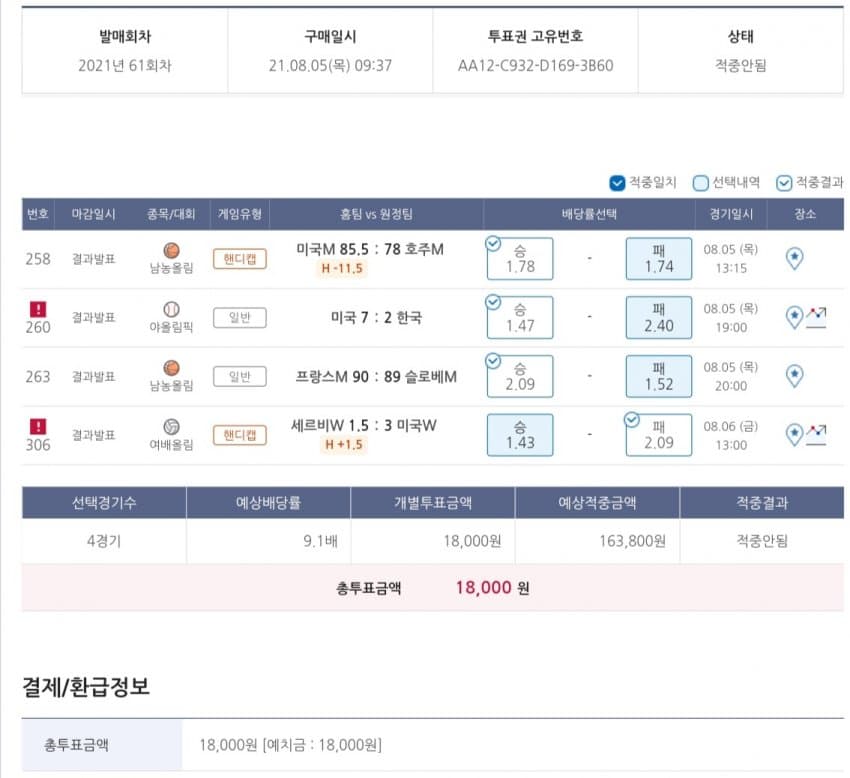Click the 핸디캡 tag in game 258 row

pos(239,259)
